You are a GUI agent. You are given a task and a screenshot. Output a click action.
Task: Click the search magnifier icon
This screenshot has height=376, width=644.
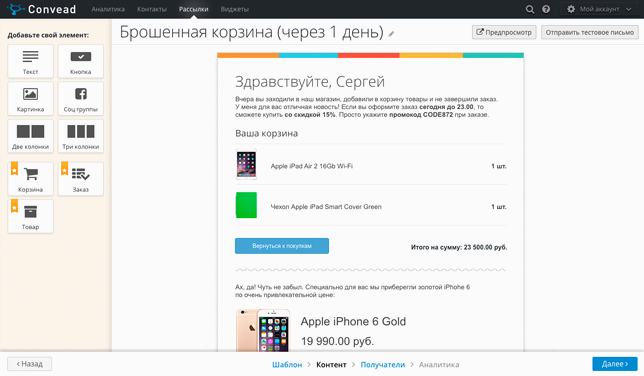(530, 9)
